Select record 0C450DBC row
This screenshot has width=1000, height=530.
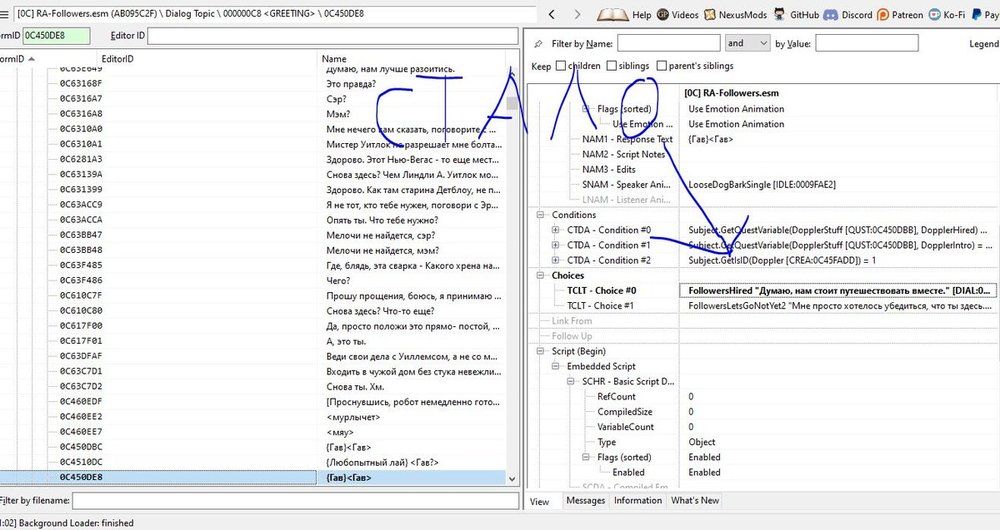[254, 447]
